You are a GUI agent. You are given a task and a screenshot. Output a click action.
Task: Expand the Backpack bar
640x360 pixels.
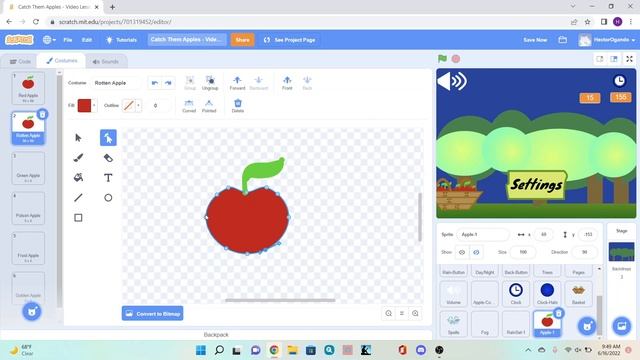click(216, 335)
